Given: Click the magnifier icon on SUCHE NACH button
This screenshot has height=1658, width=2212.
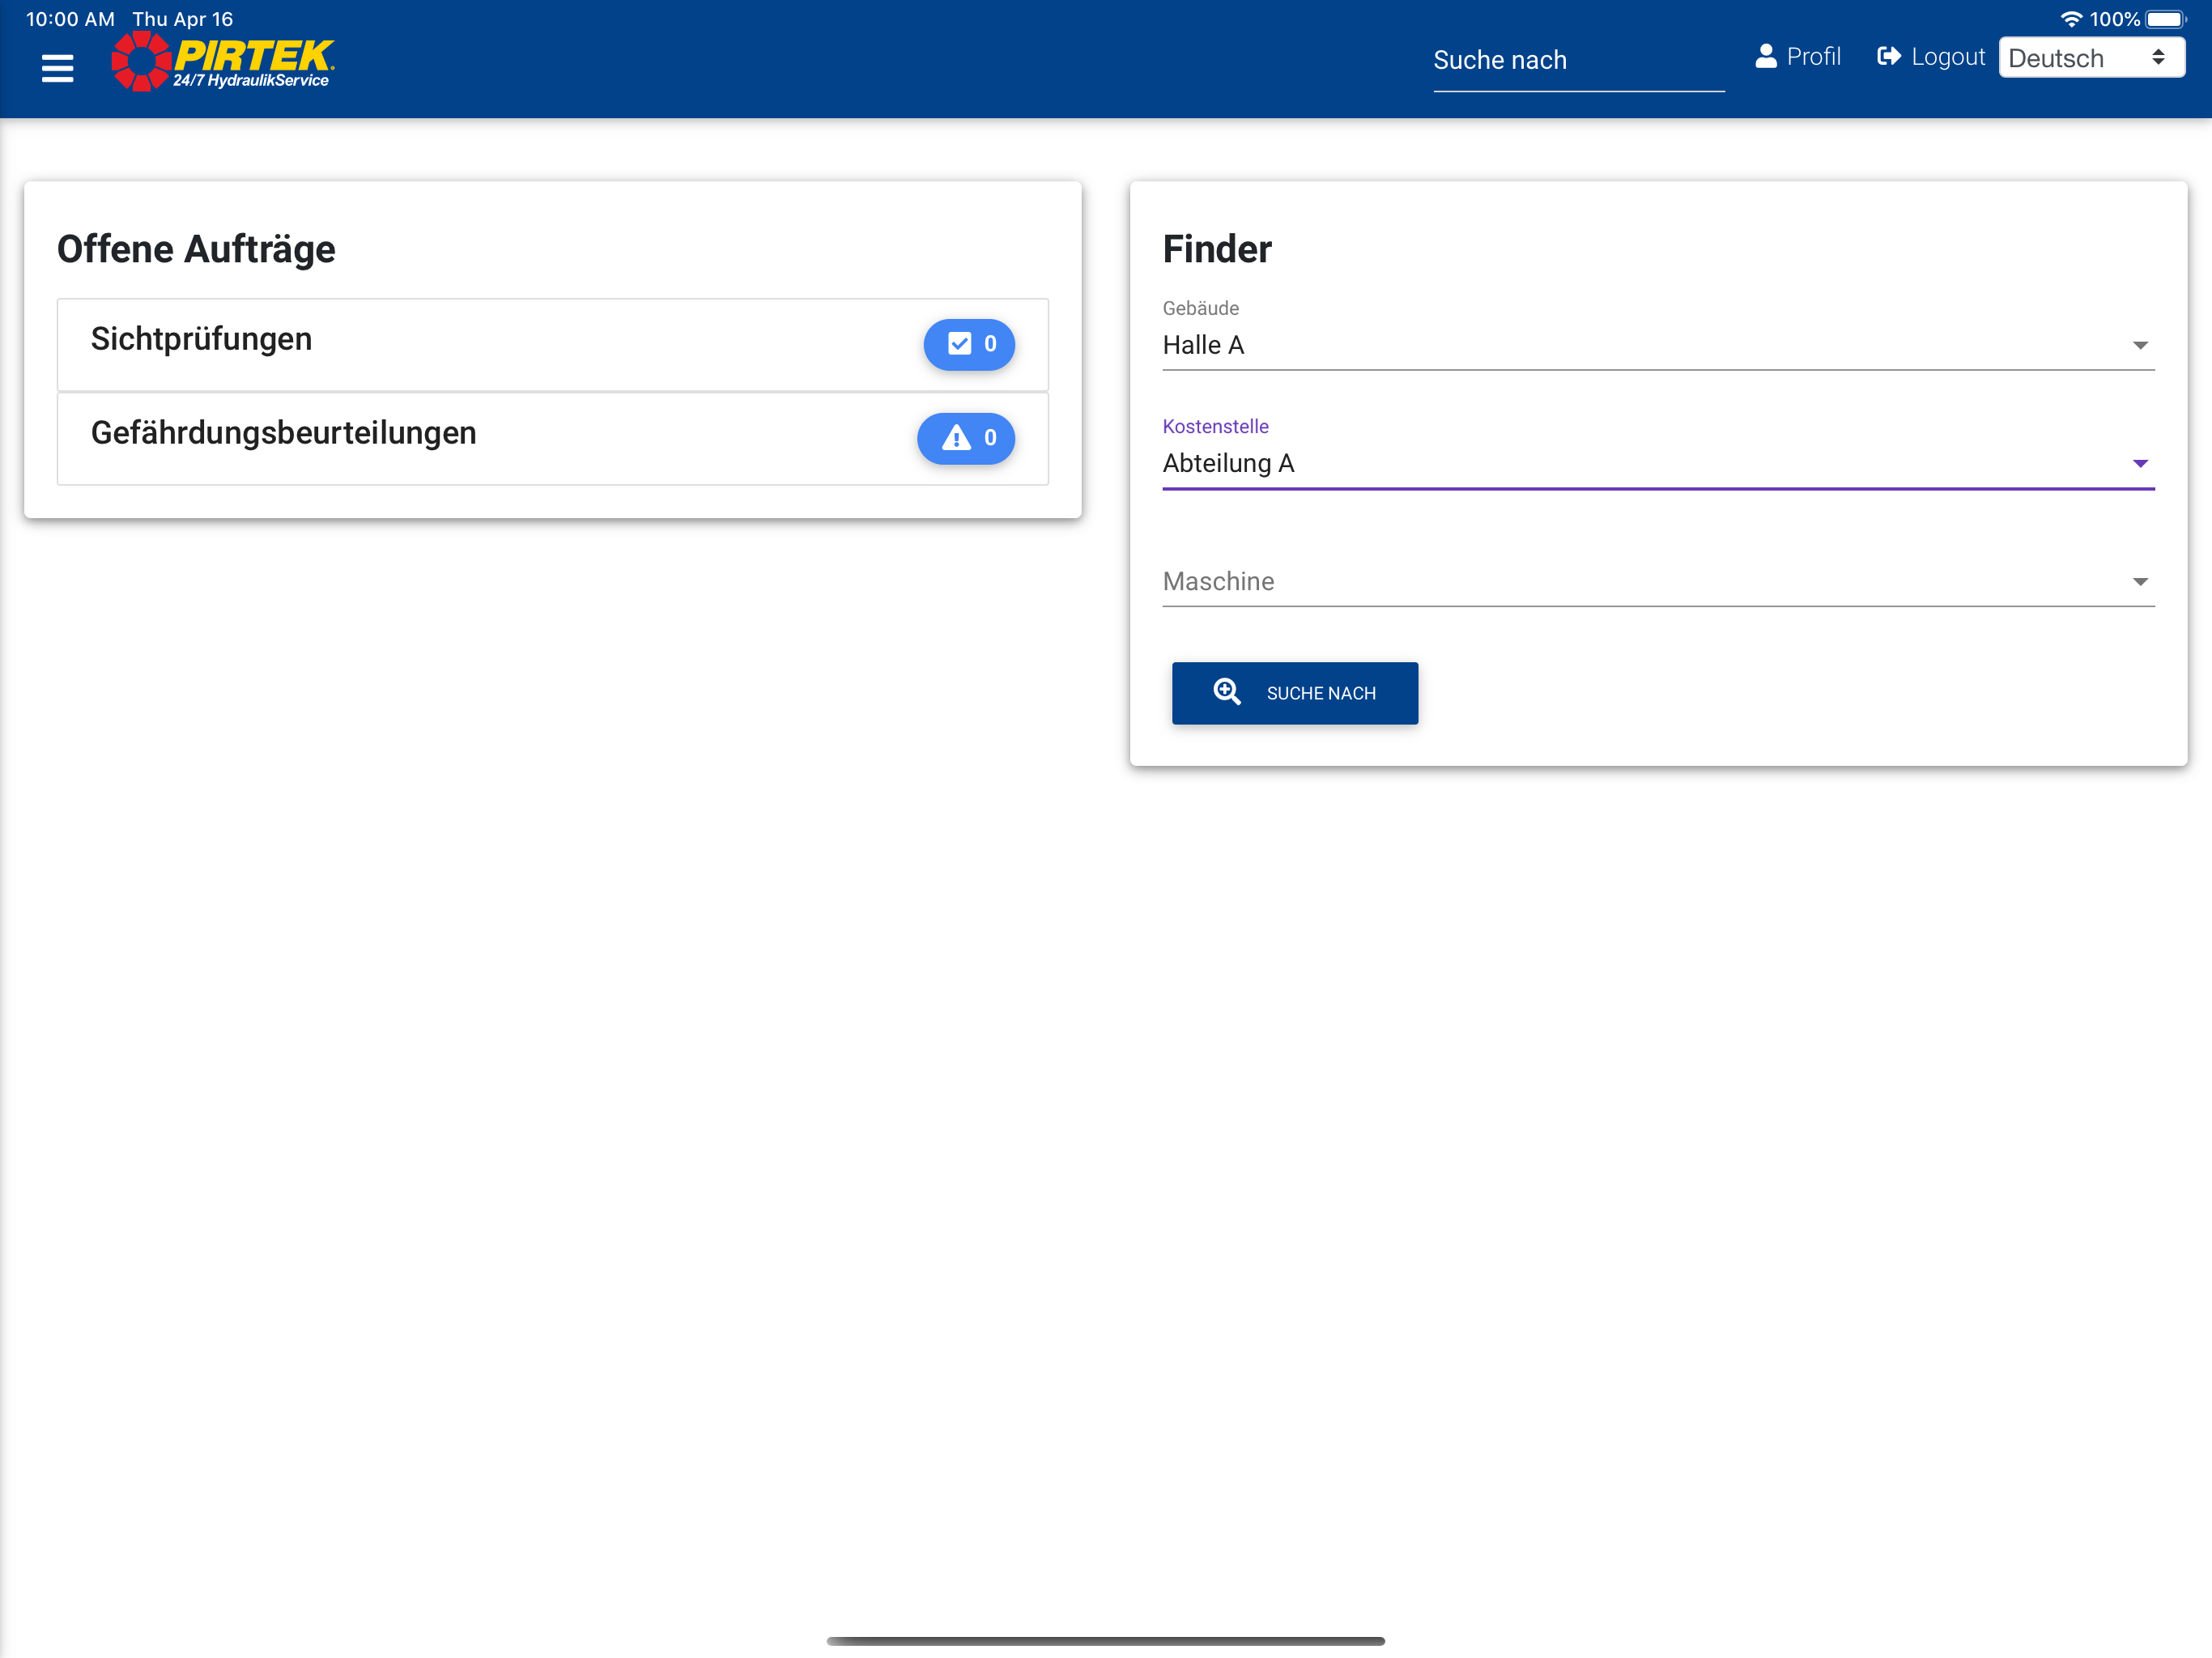Looking at the screenshot, I should pos(1226,691).
